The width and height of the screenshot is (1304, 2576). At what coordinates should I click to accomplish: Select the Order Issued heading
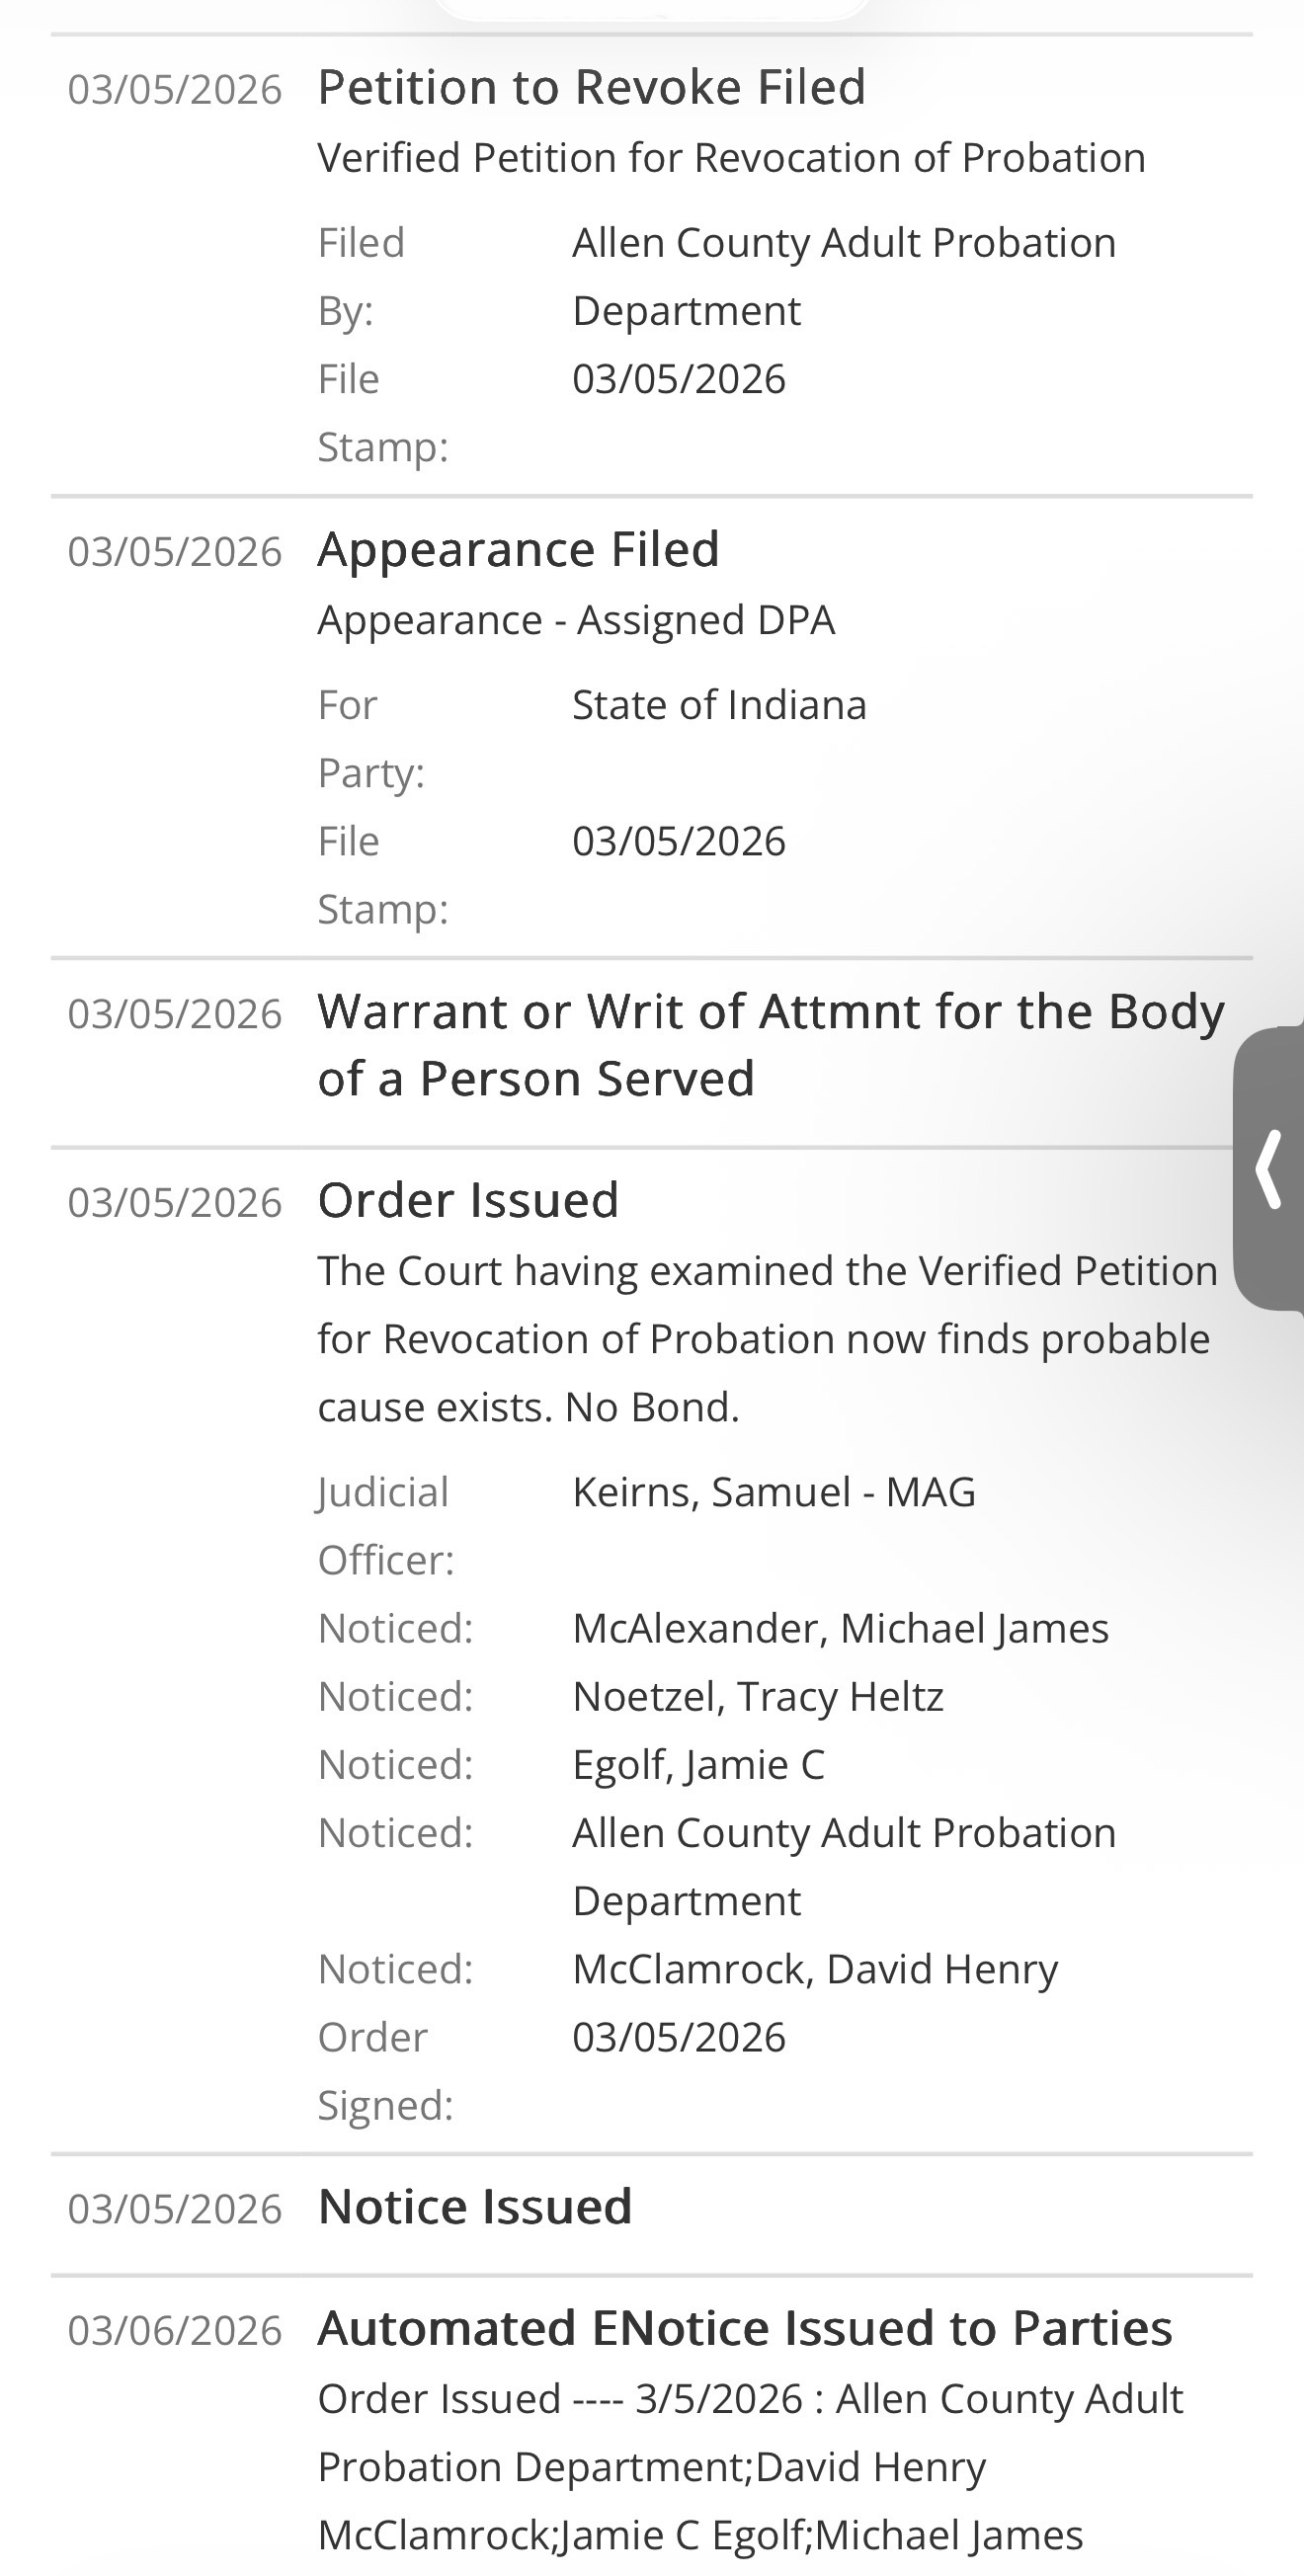[468, 1199]
